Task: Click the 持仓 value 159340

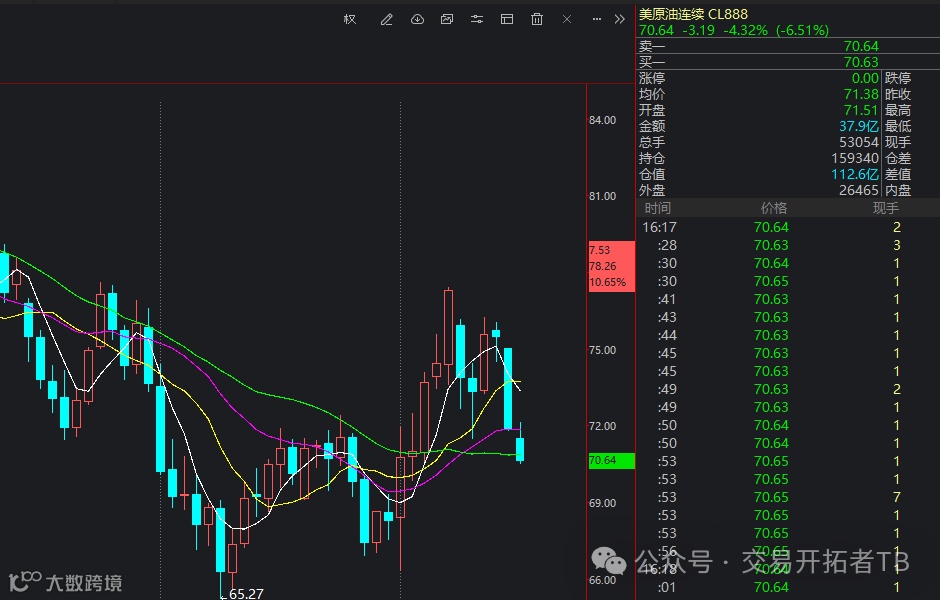Action: (x=855, y=158)
